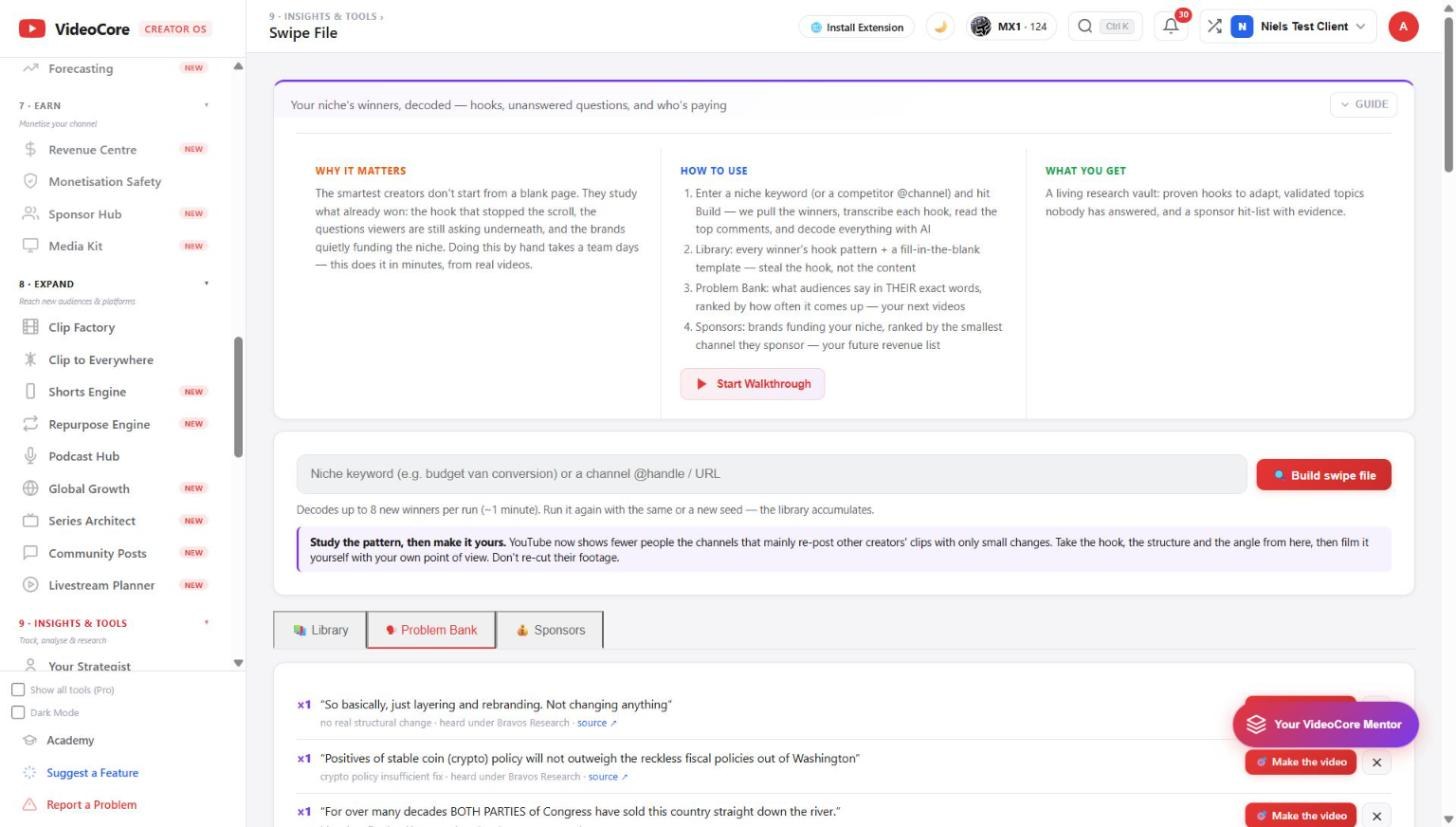Screen dimensions: 1456x827
Task: Click the Media Kit monitor icon
Action: 30,245
